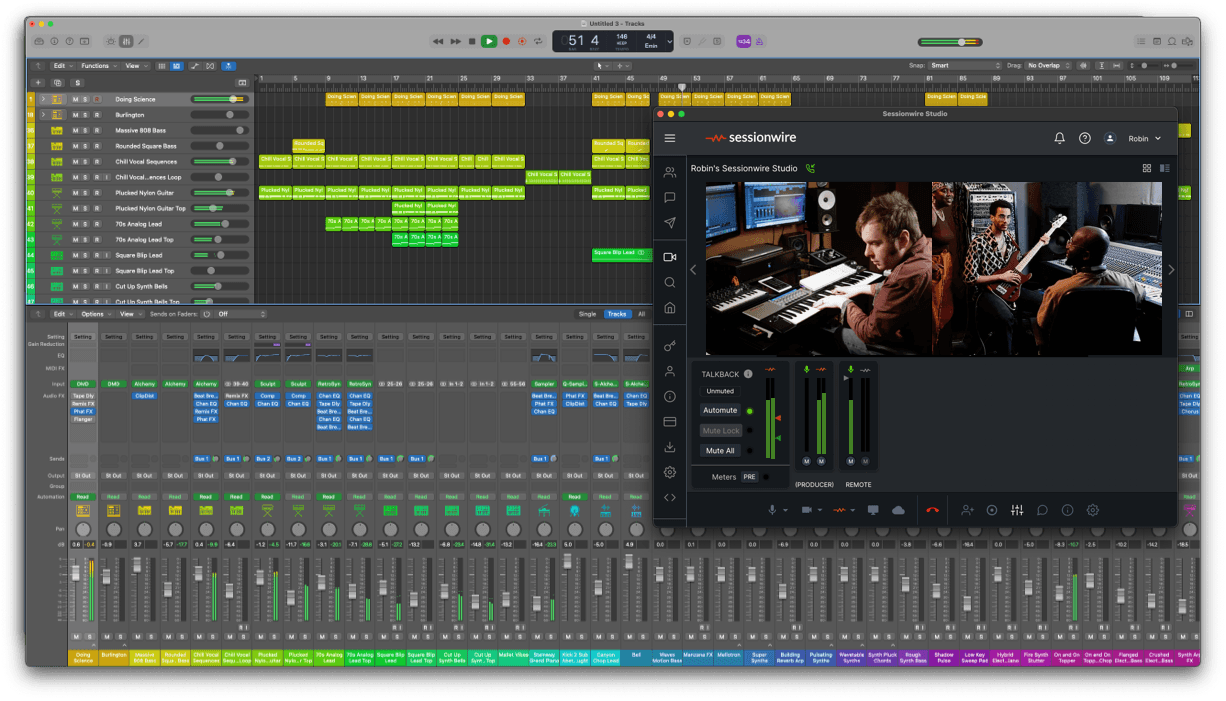Click the PRE meters button in Sessionwire

click(x=749, y=477)
